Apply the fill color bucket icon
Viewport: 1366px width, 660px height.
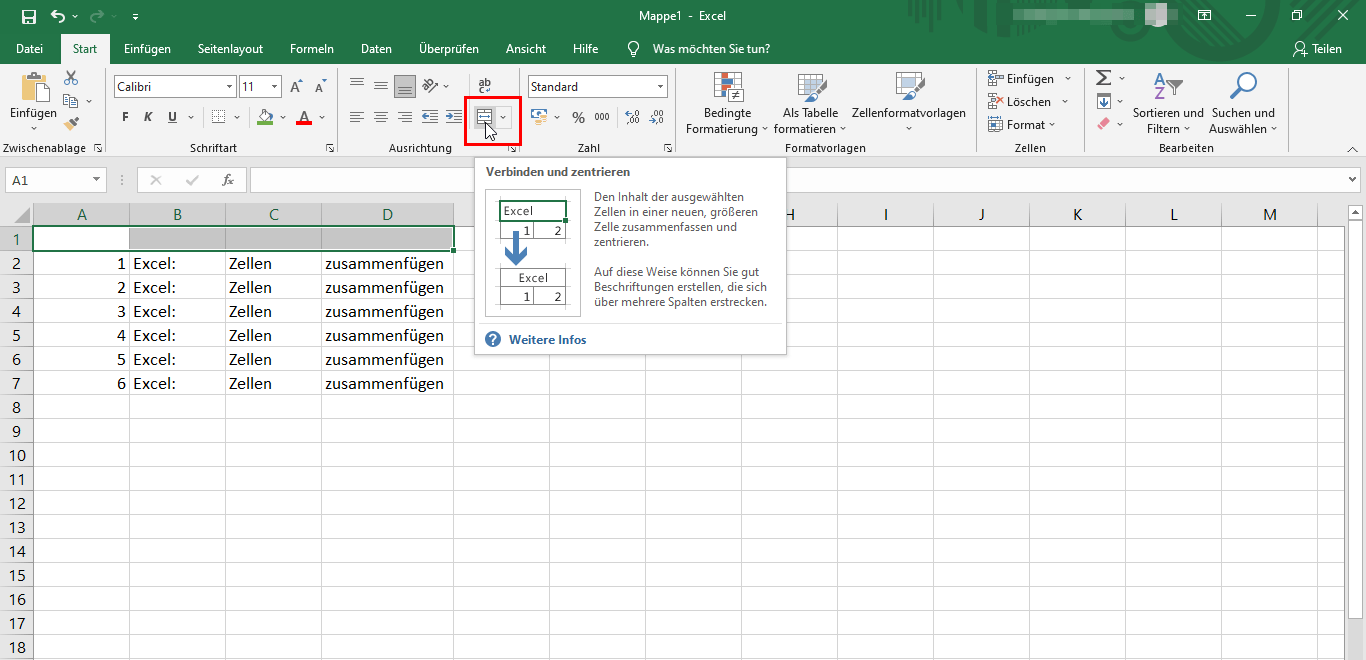pyautogui.click(x=265, y=117)
